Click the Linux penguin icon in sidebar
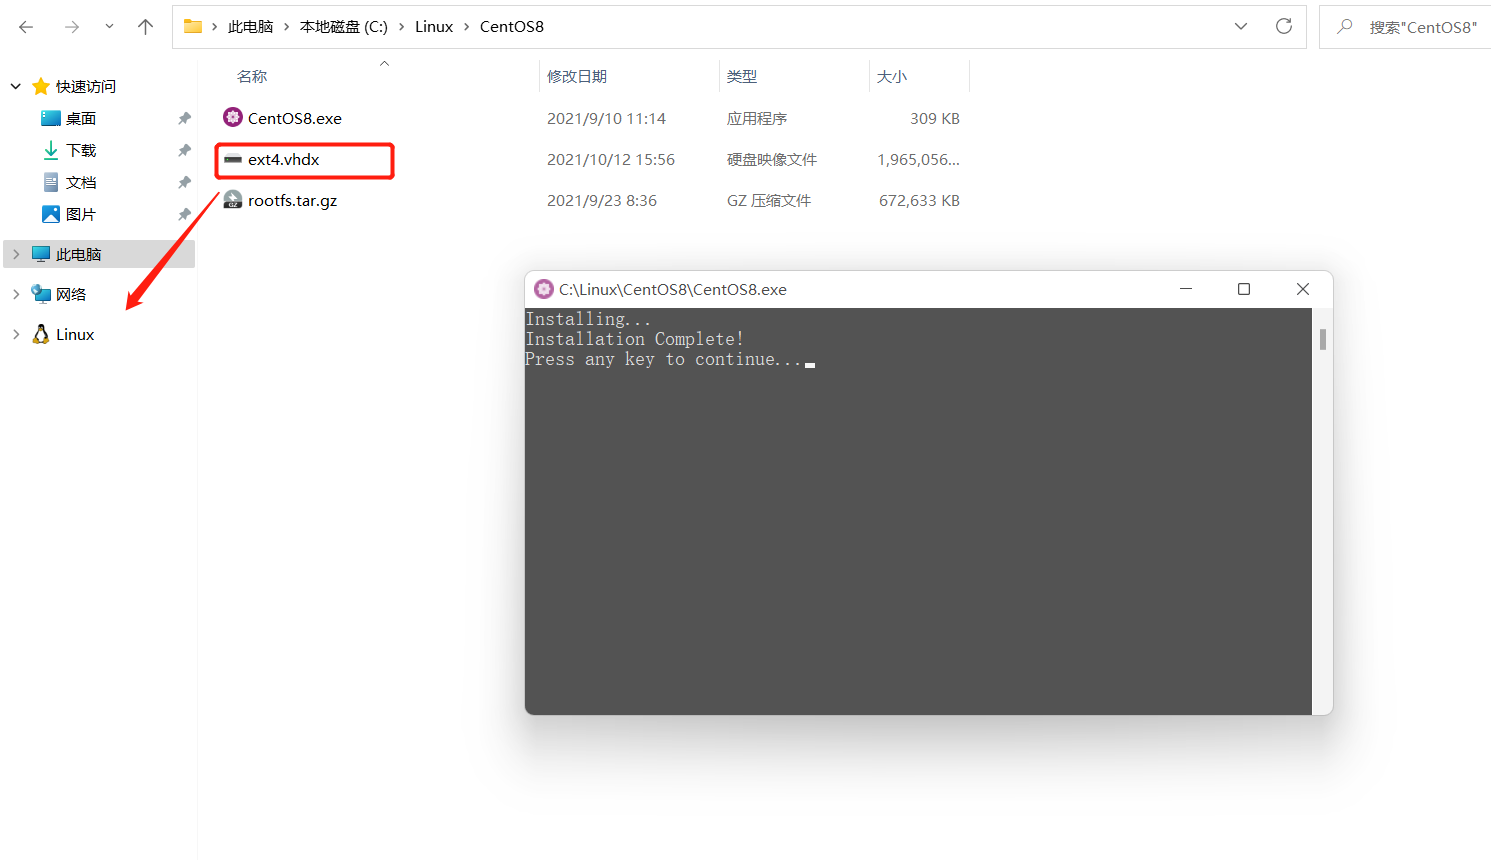 (x=41, y=334)
